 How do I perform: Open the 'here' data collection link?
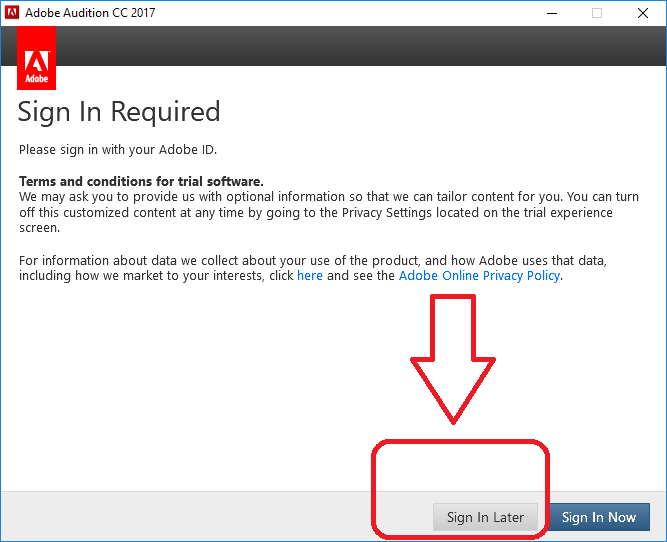(x=310, y=275)
